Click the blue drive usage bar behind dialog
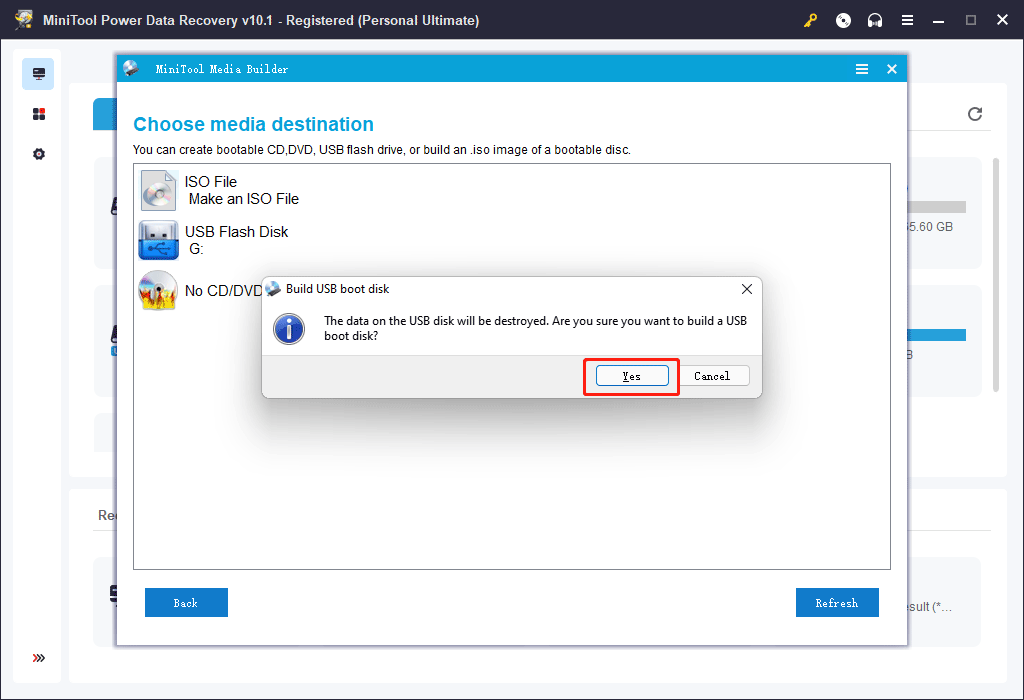Image resolution: width=1024 pixels, height=700 pixels. pyautogui.click(x=936, y=335)
